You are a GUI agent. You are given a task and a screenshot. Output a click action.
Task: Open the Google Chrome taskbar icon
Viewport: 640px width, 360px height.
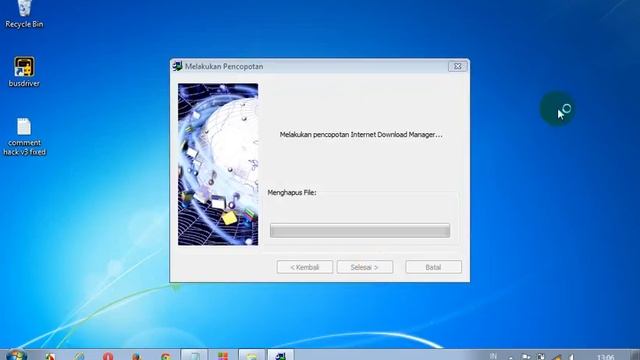(165, 357)
